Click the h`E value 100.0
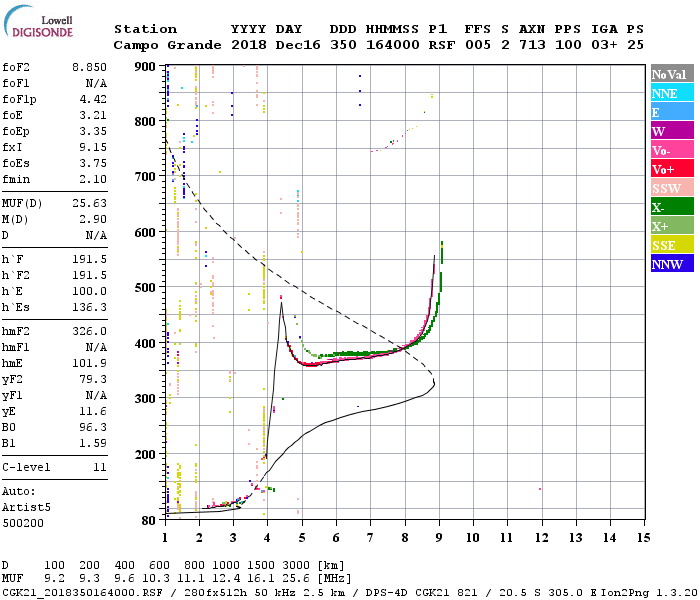The height and width of the screenshot is (600, 700). point(90,292)
